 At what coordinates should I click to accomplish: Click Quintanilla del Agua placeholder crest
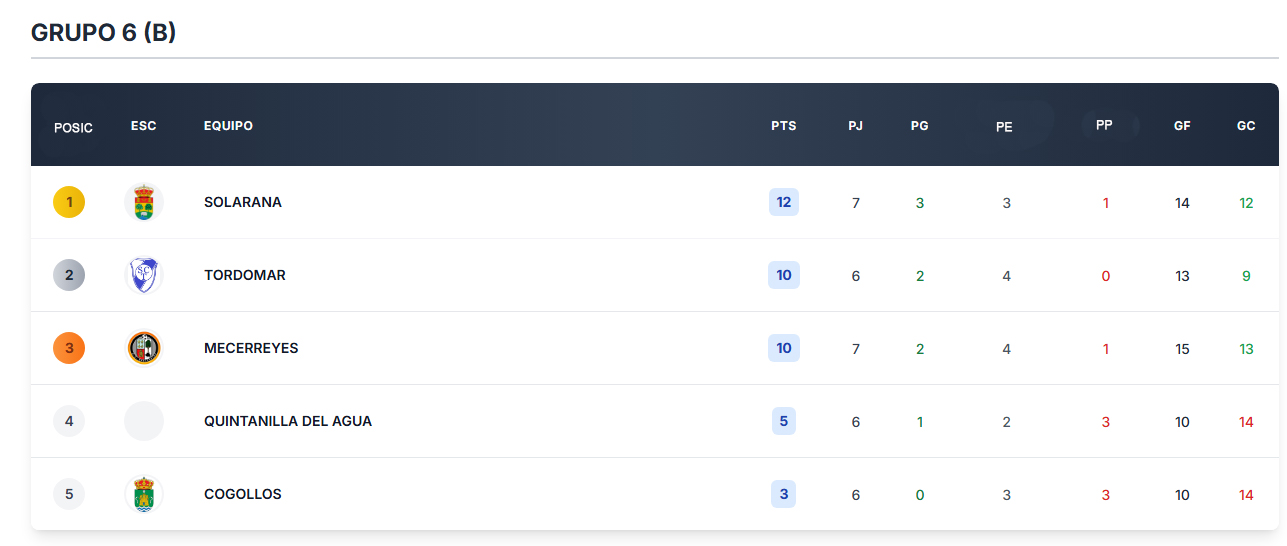(x=144, y=421)
